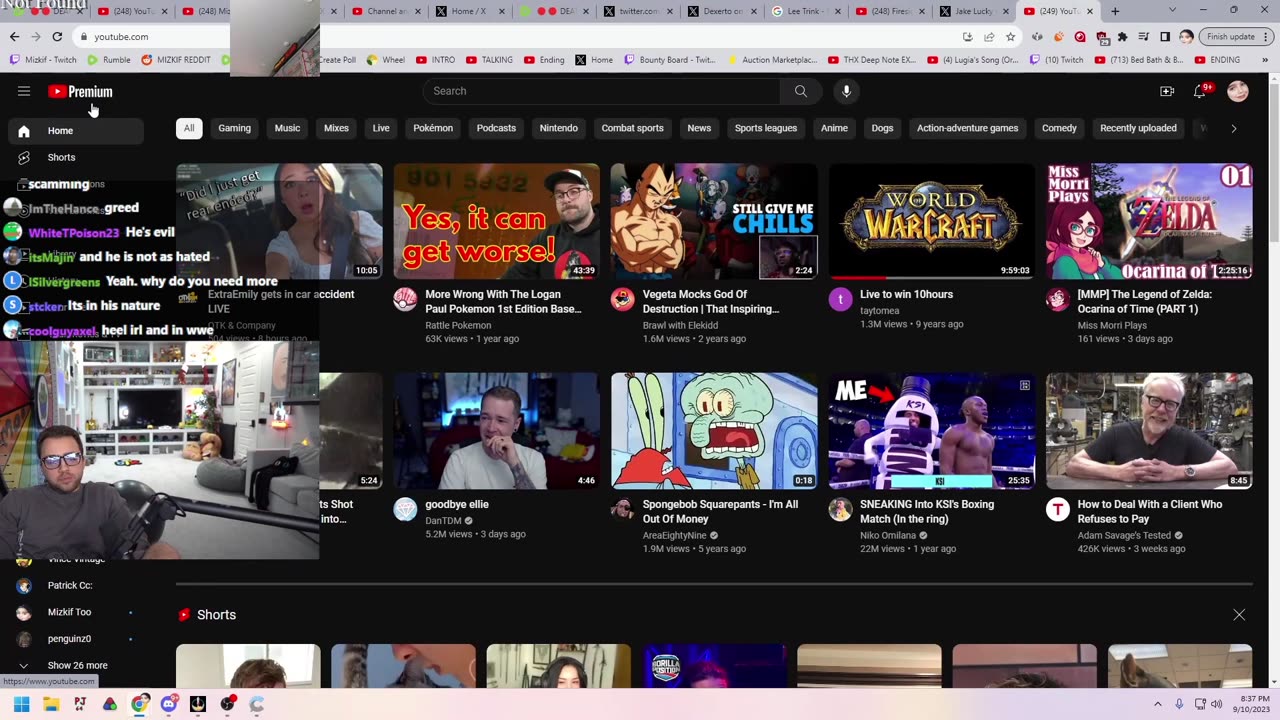Play the goodbye ellie video thumbnail
The image size is (1280, 720).
point(496,431)
